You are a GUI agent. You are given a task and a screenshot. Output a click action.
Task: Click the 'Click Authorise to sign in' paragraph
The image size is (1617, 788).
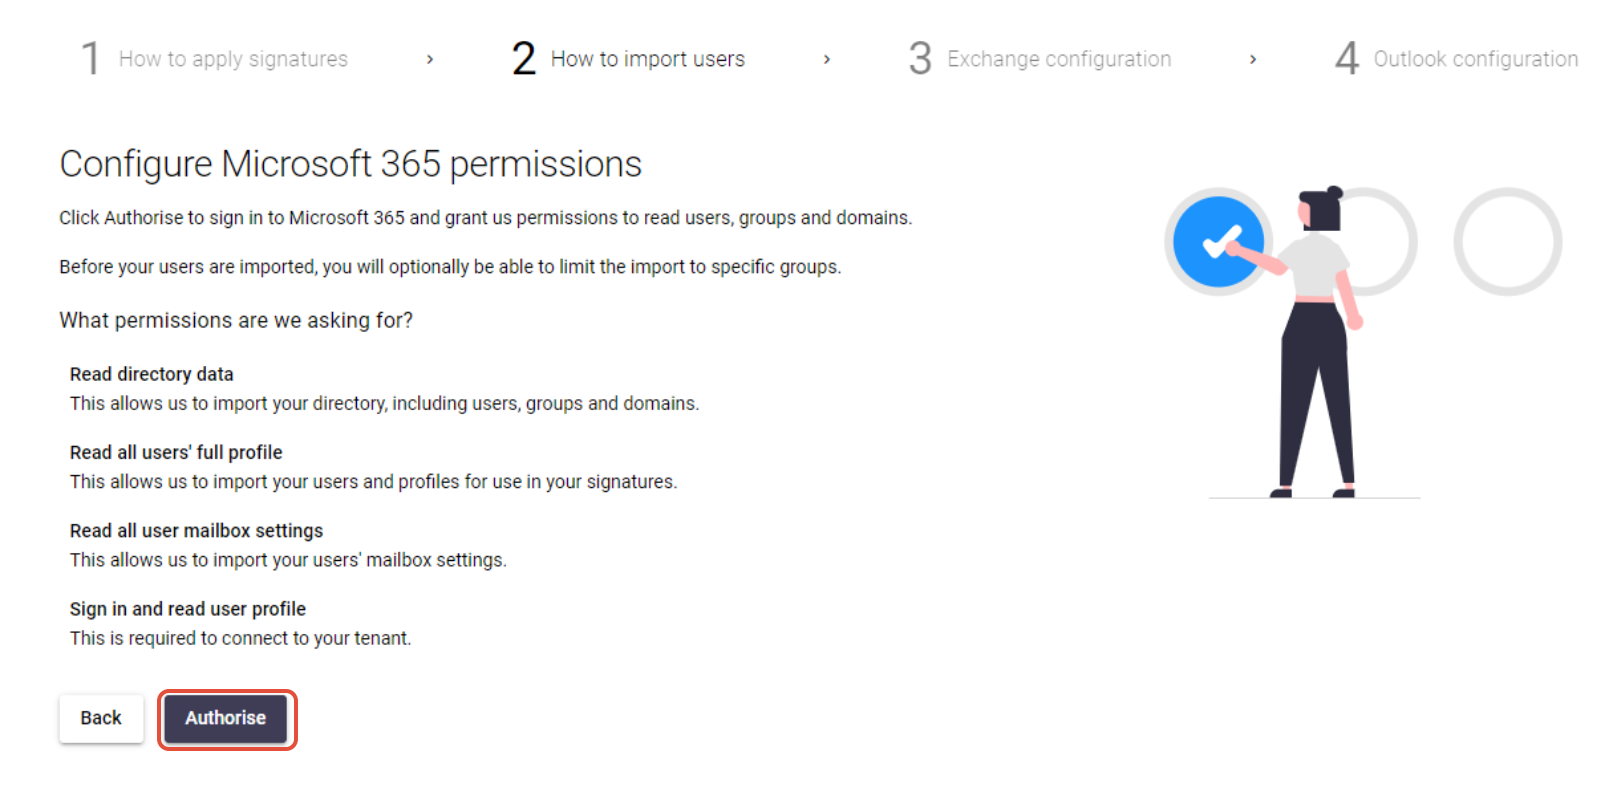(486, 218)
